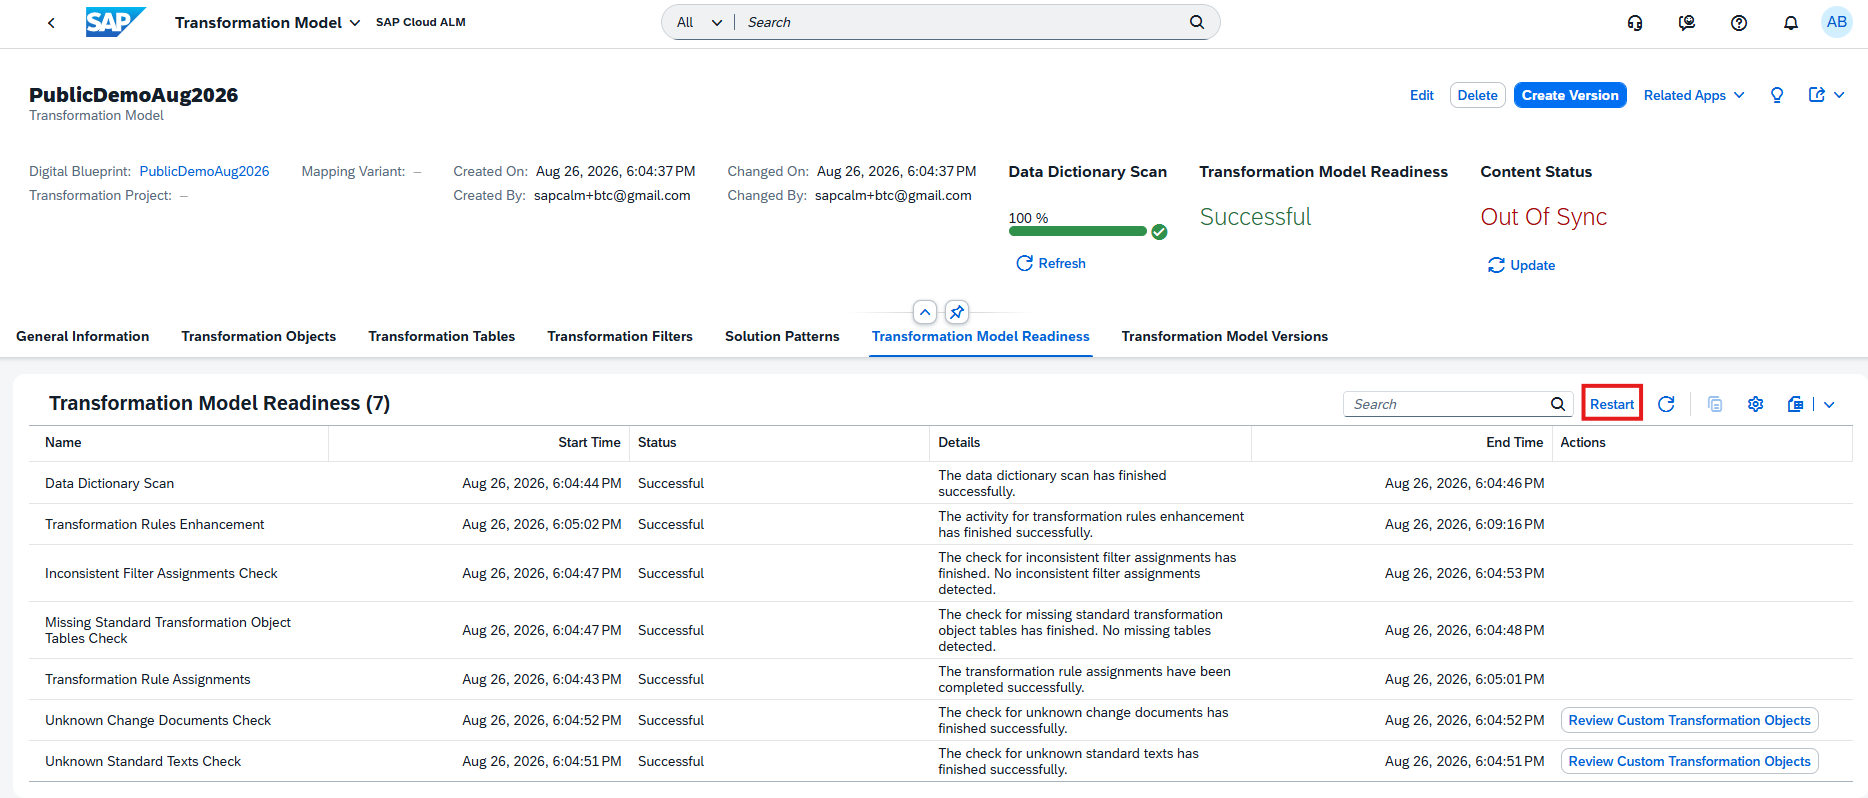Image resolution: width=1868 pixels, height=798 pixels.
Task: Select Transformation Model Readiness tab
Action: (x=981, y=336)
